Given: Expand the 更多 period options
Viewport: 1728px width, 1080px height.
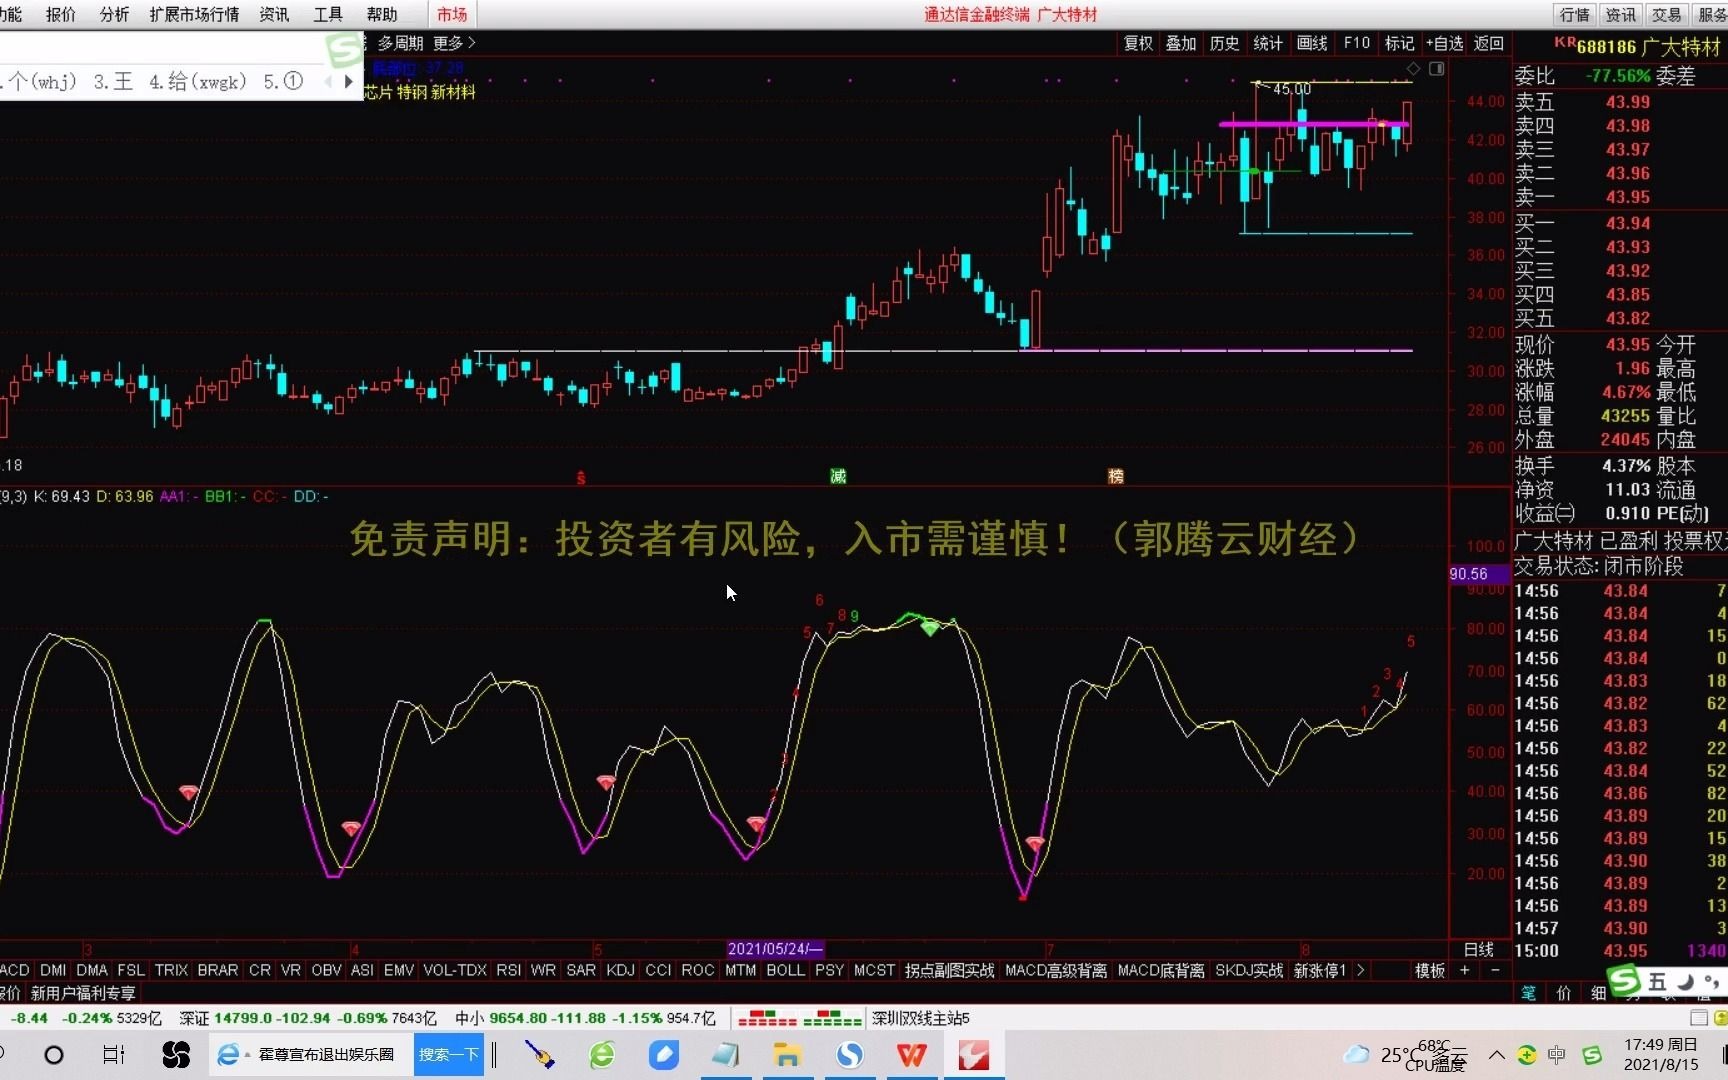Looking at the screenshot, I should (454, 43).
